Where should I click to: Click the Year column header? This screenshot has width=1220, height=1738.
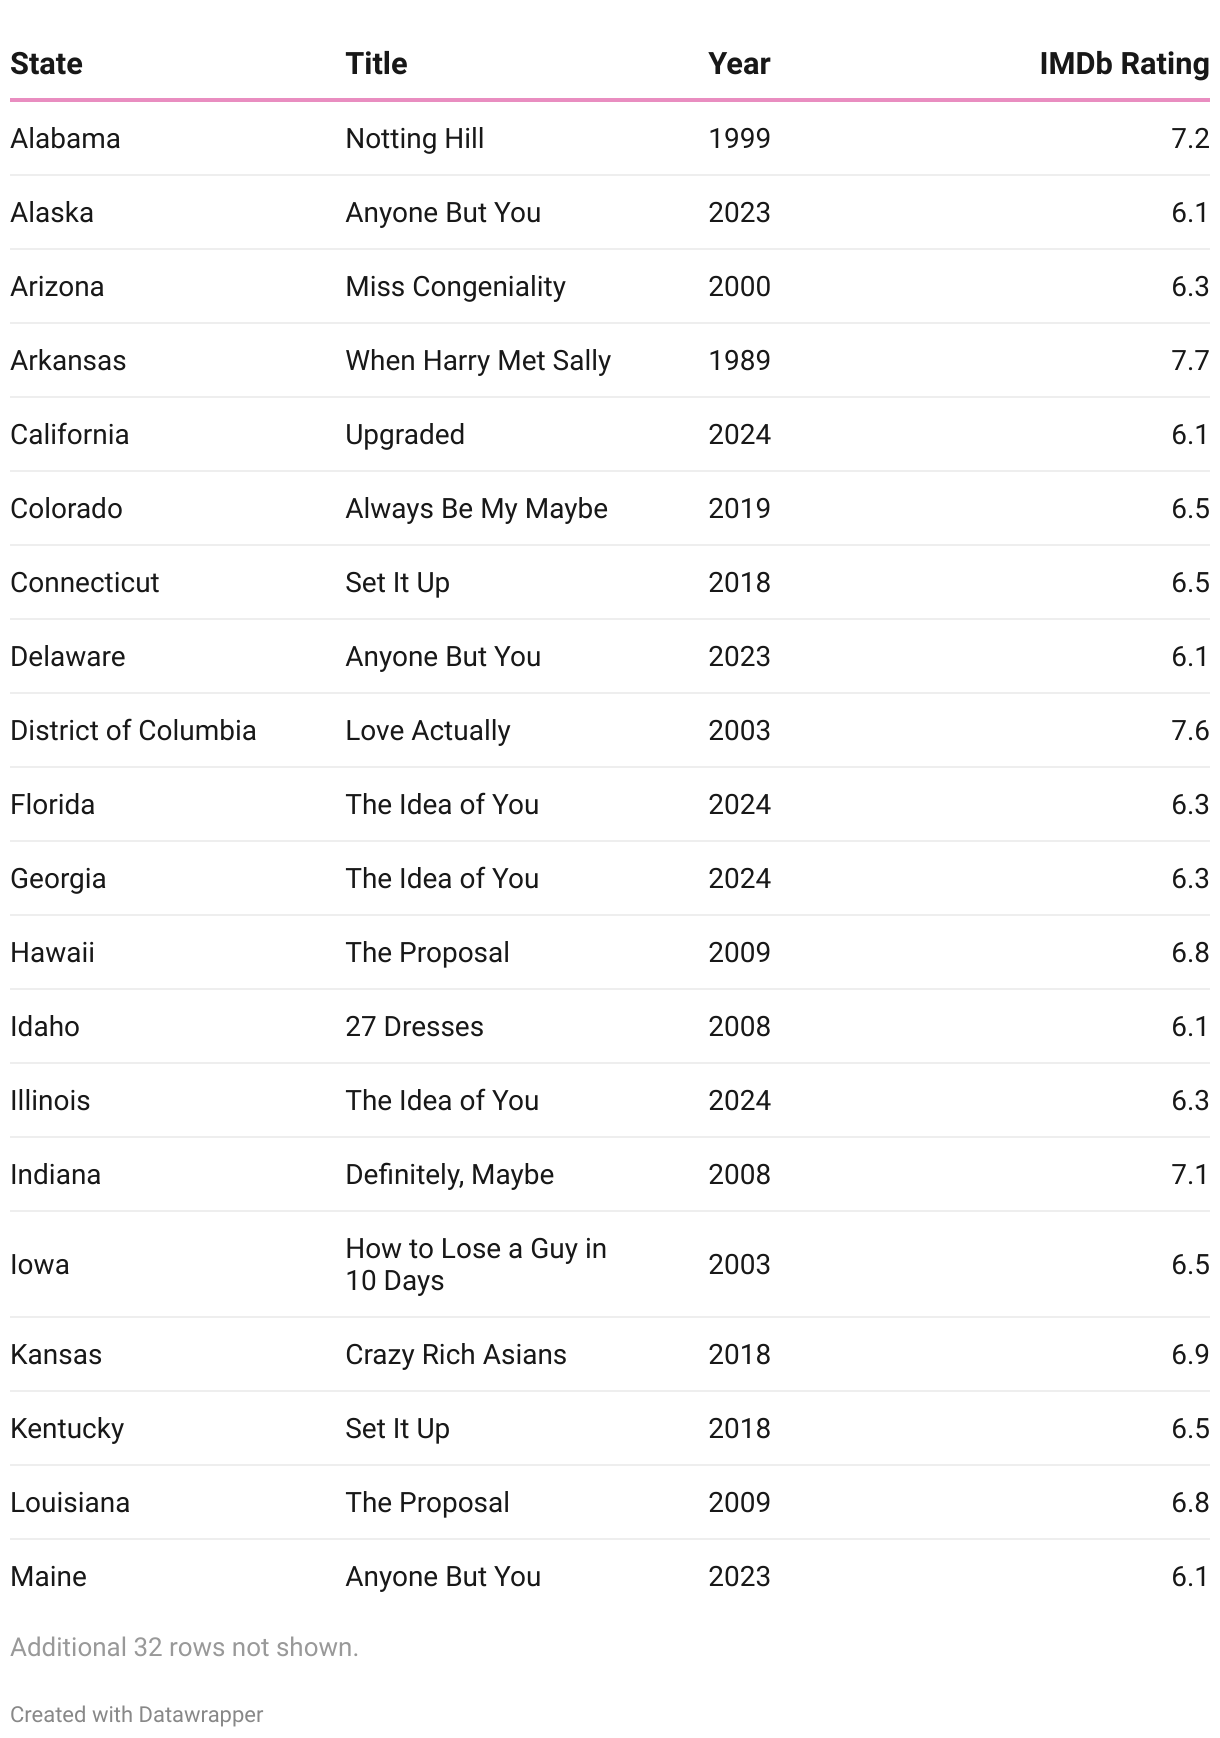[x=739, y=64]
